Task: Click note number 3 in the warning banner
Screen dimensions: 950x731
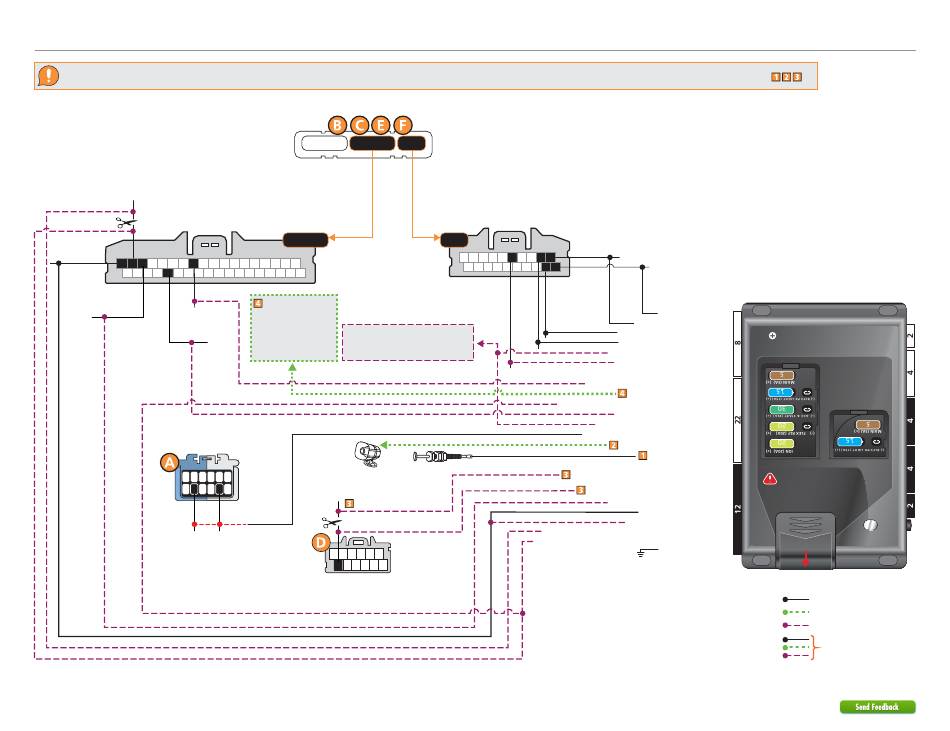Action: pos(797,77)
